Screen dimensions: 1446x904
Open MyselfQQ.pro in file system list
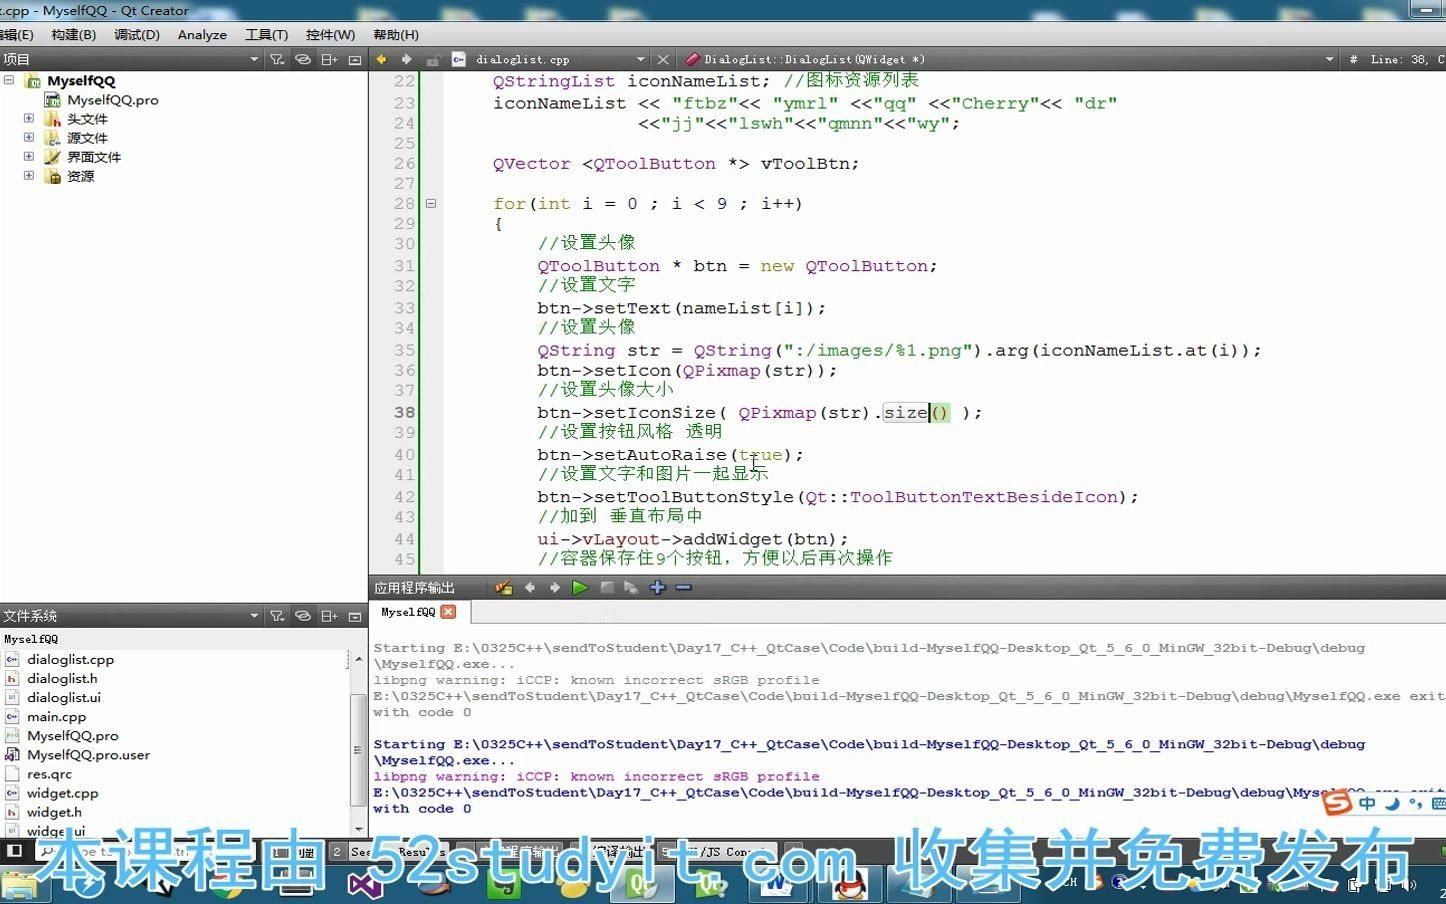(x=72, y=736)
